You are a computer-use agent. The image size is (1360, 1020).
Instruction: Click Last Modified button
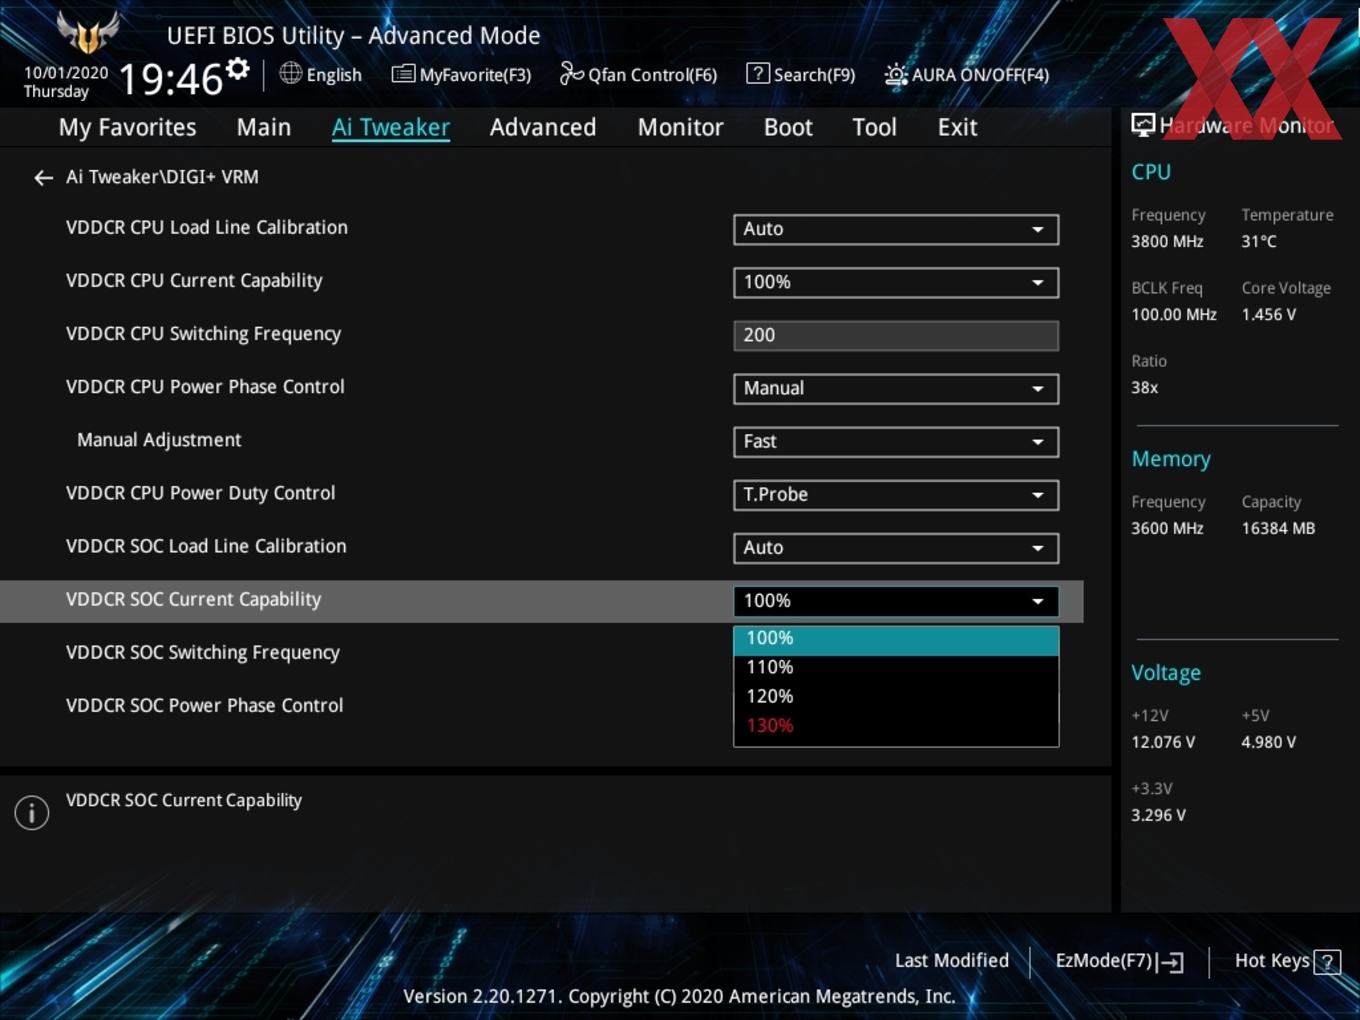(x=951, y=961)
